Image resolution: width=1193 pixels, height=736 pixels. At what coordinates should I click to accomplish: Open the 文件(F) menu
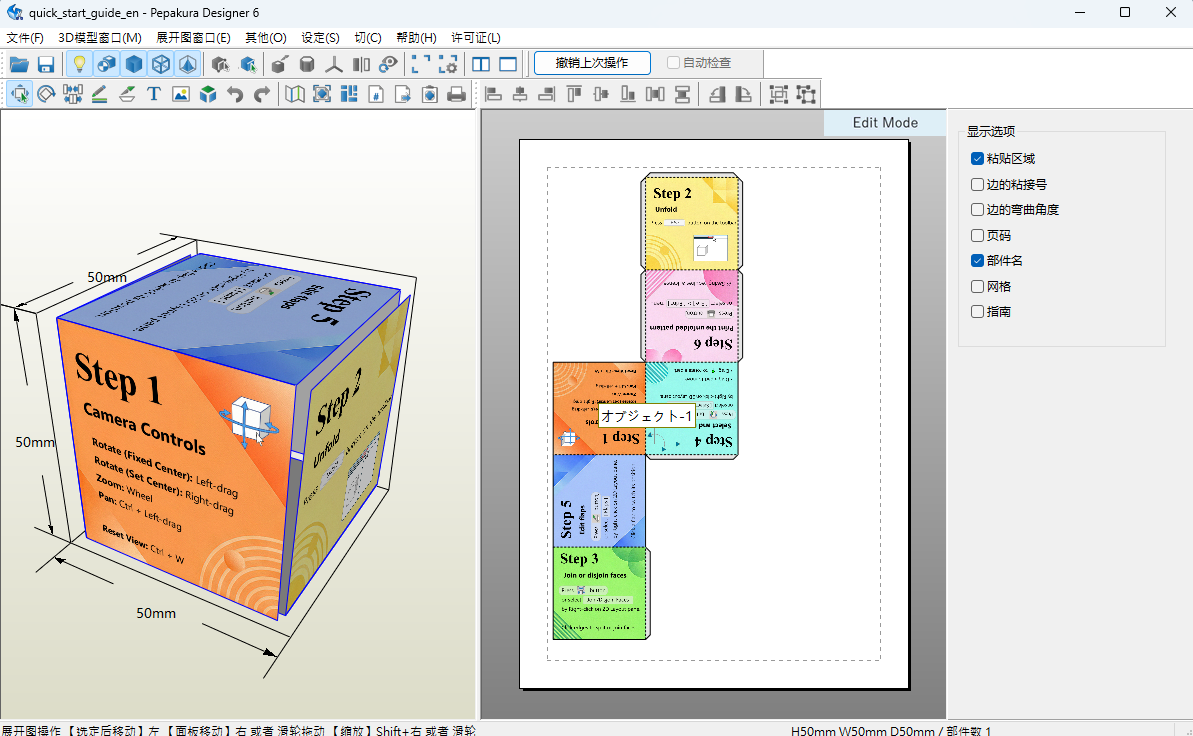coord(25,37)
